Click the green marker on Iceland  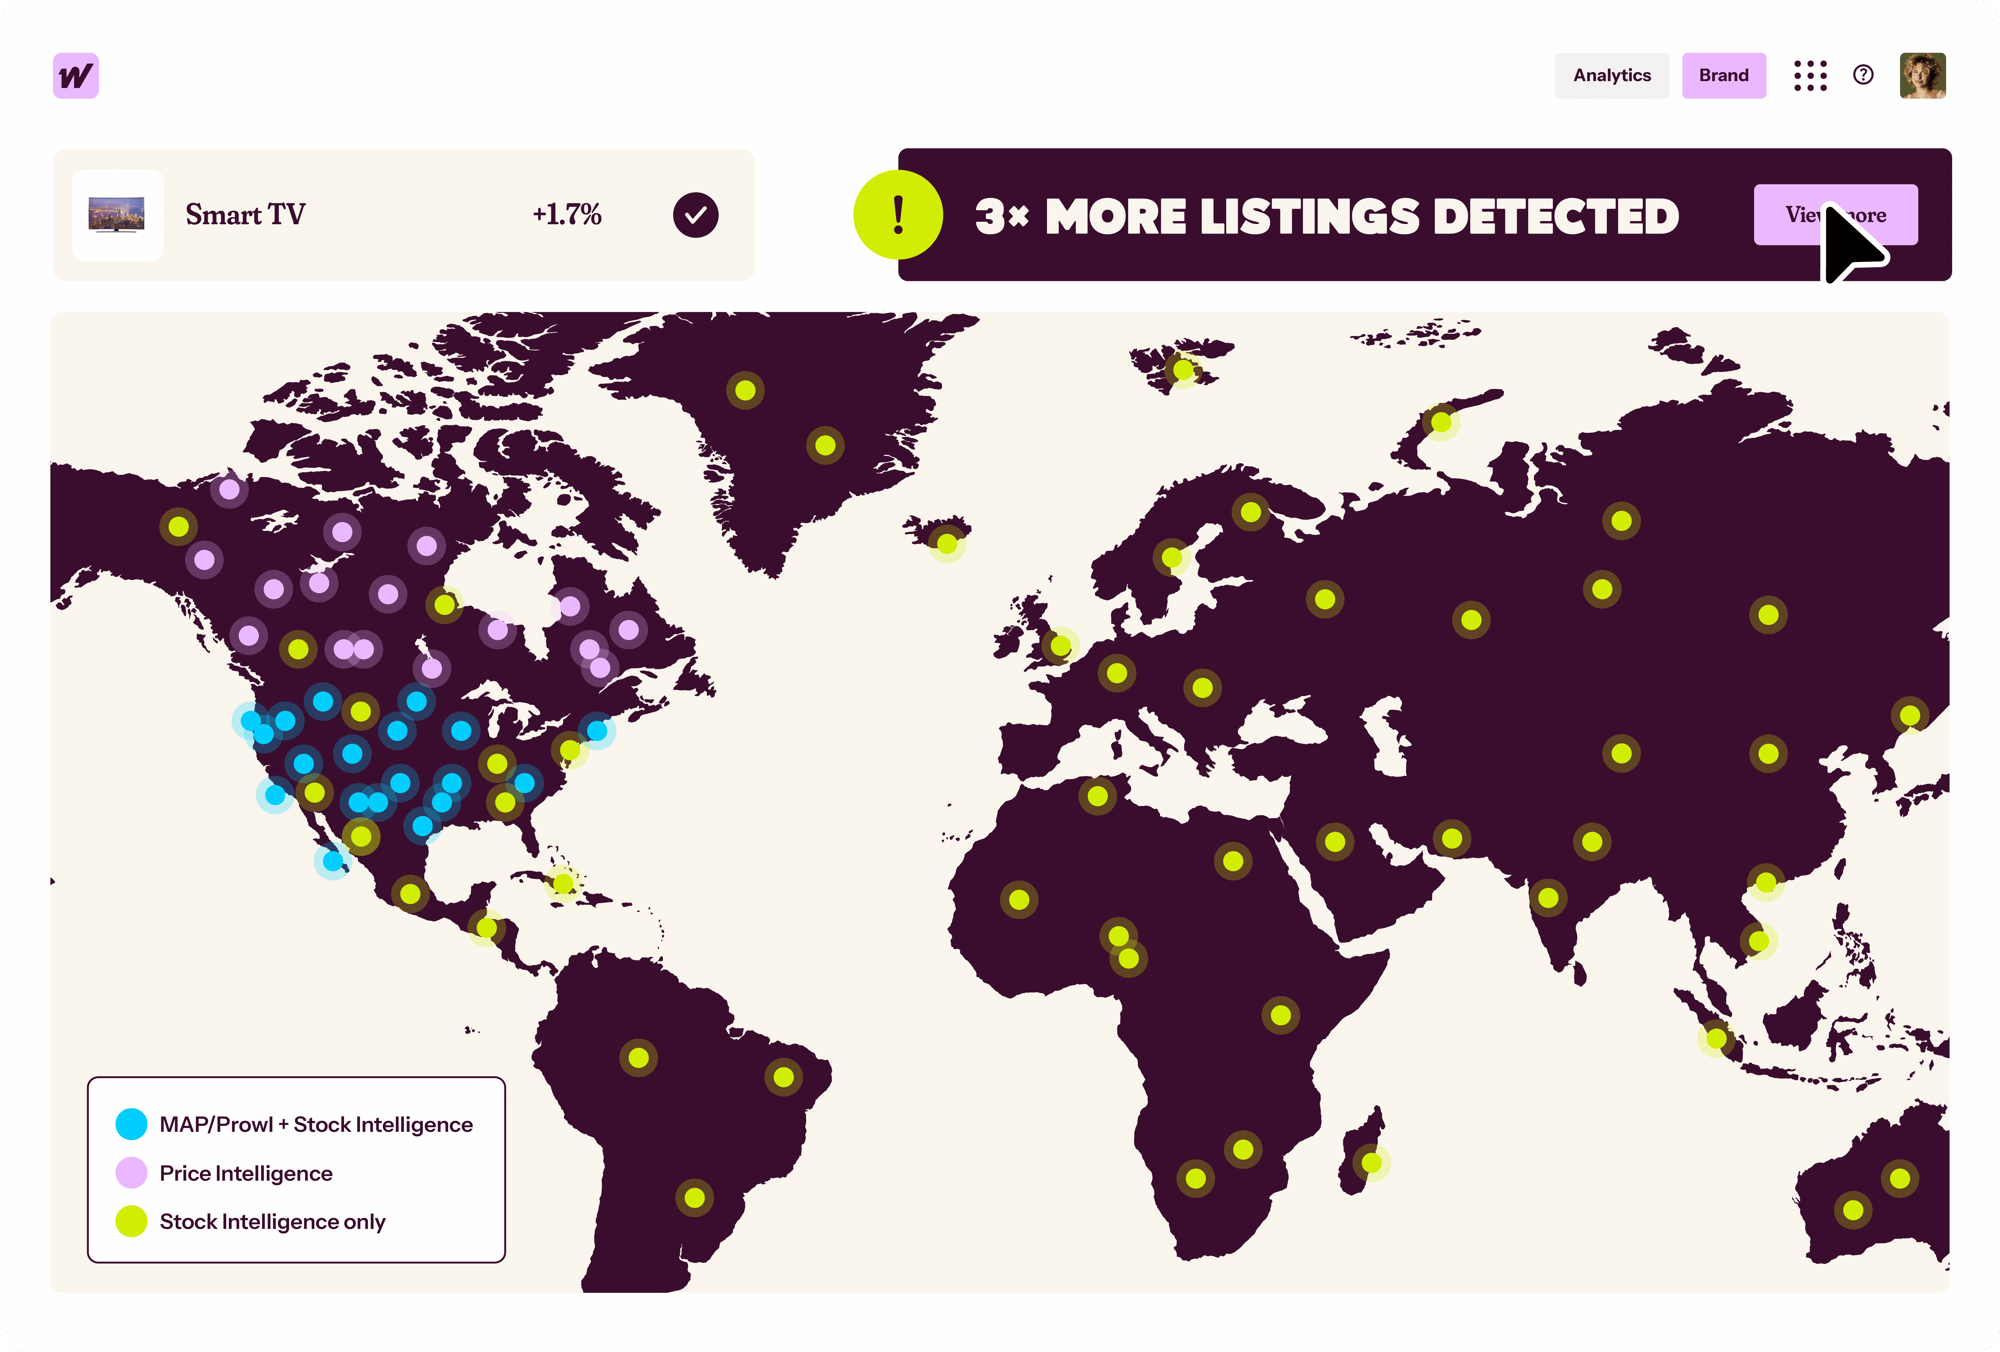946,544
